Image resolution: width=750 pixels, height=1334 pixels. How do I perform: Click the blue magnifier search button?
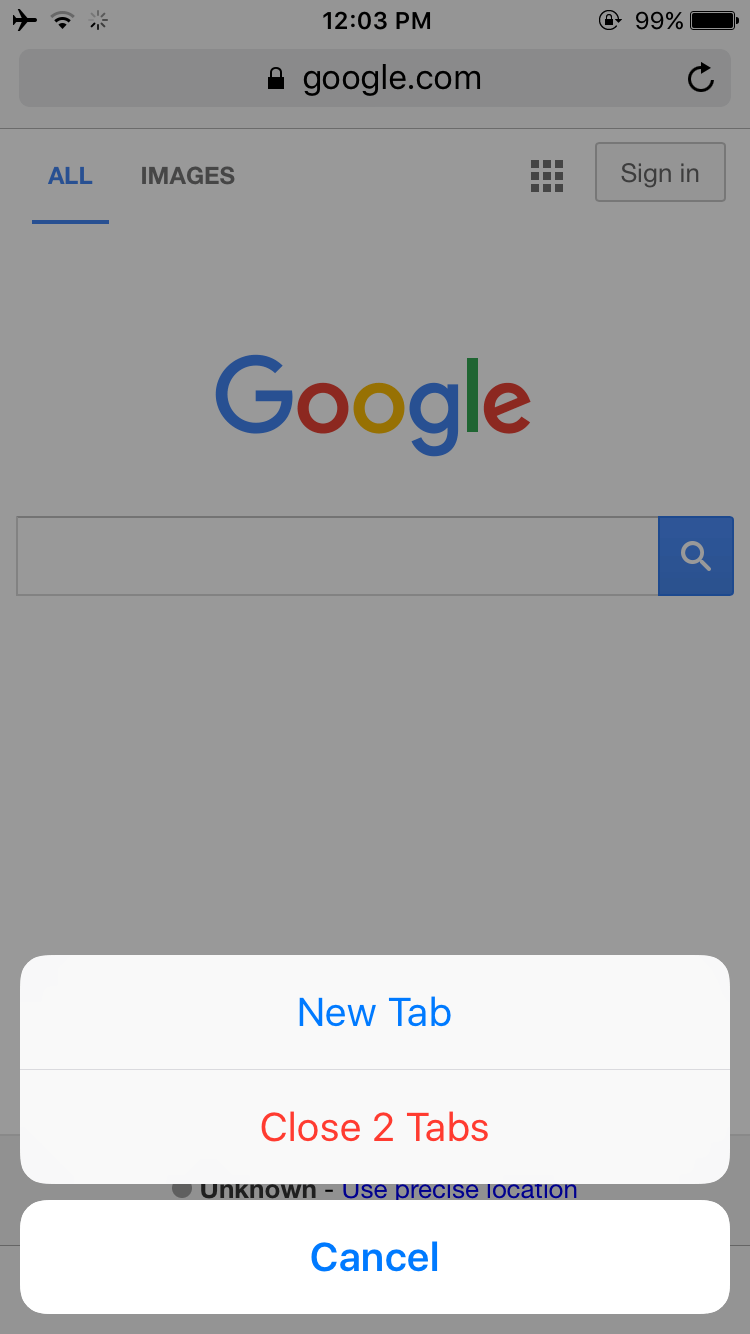point(696,556)
